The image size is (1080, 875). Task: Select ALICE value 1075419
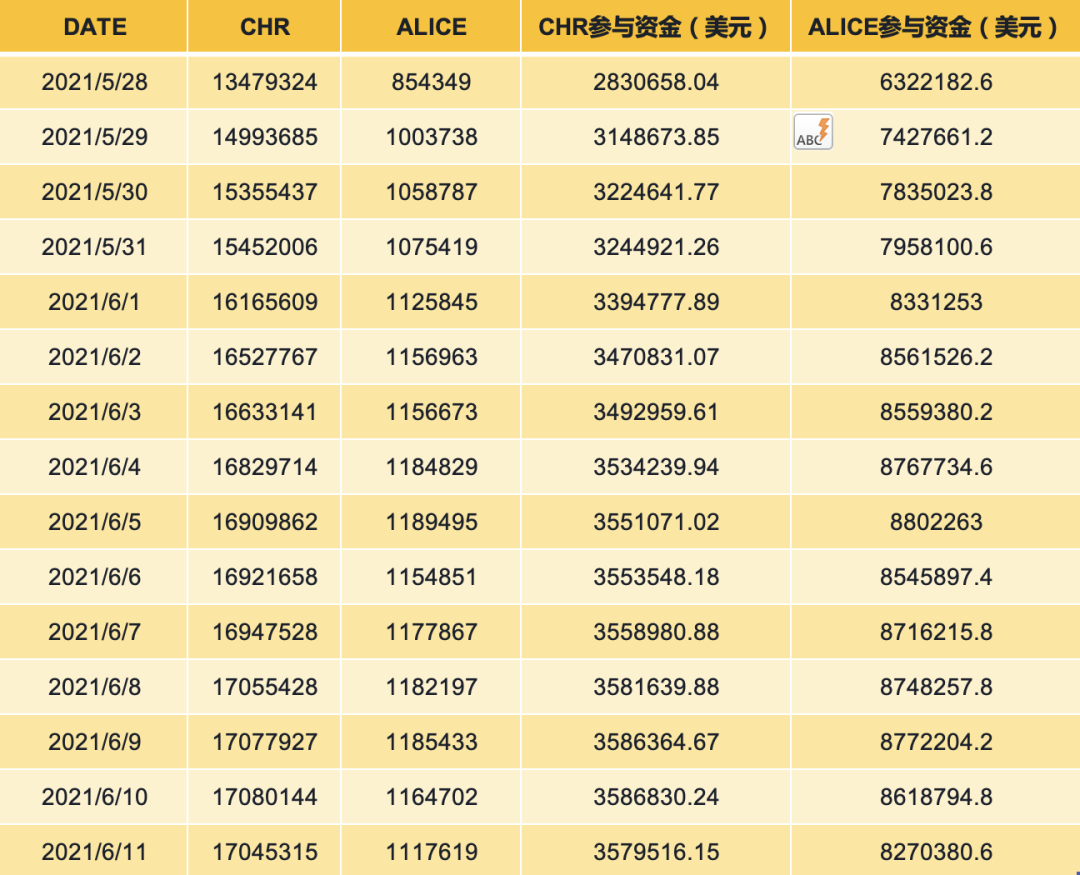tap(431, 247)
